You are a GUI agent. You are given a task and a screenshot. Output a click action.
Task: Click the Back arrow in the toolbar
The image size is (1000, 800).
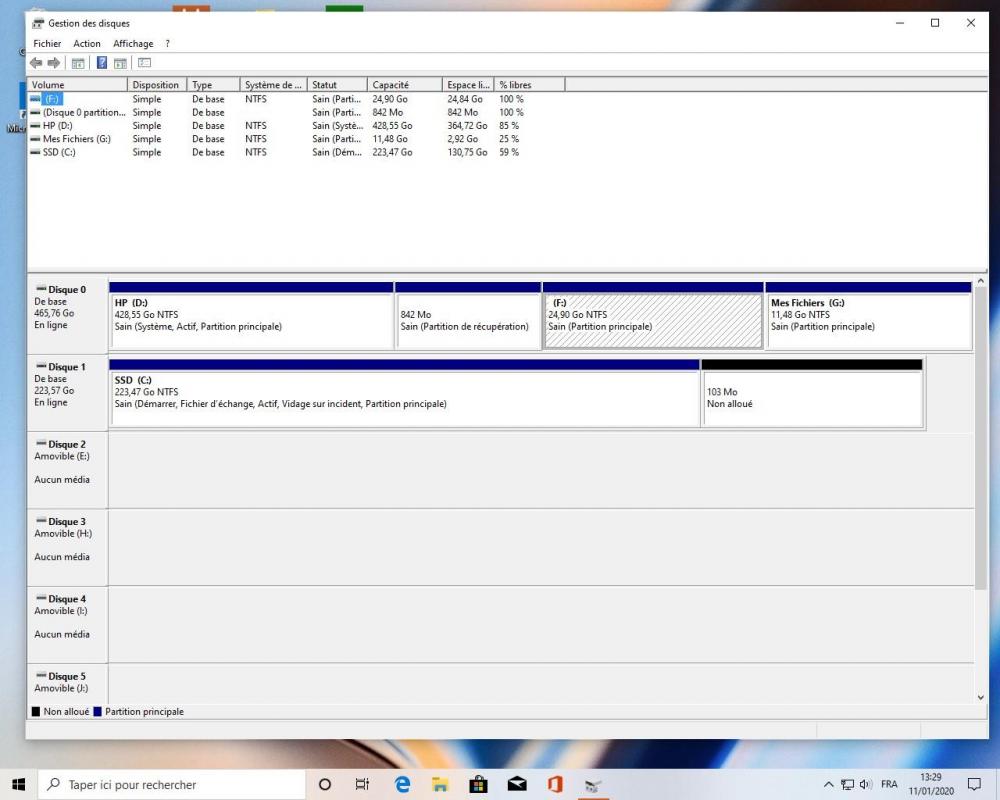[36, 63]
